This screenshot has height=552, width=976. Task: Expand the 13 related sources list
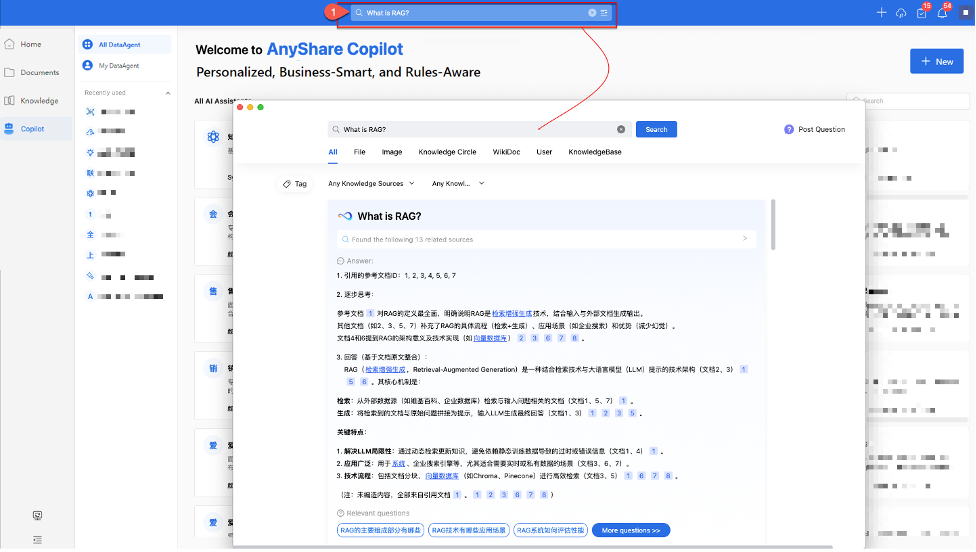point(744,239)
